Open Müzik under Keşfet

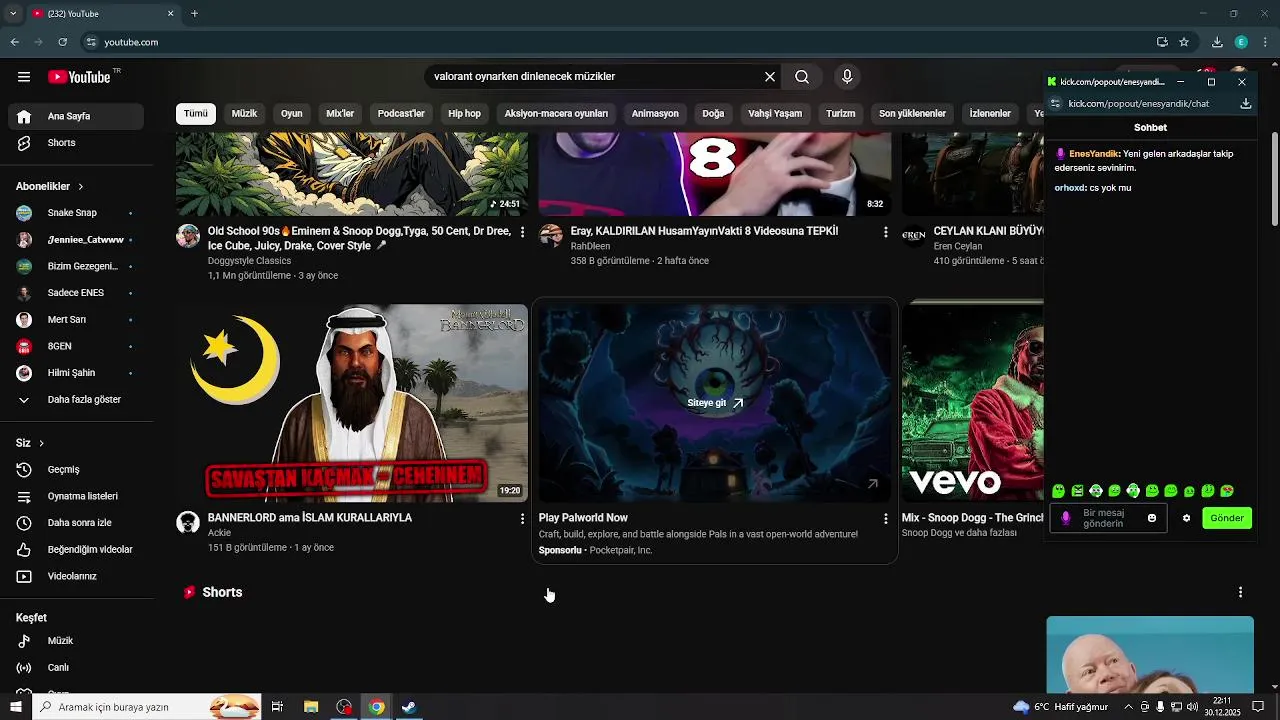76,641
